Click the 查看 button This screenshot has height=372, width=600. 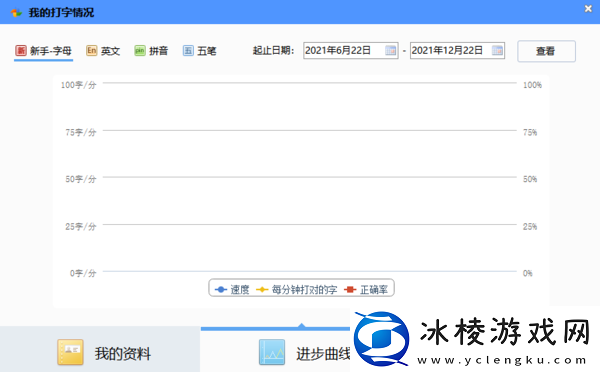(x=546, y=51)
